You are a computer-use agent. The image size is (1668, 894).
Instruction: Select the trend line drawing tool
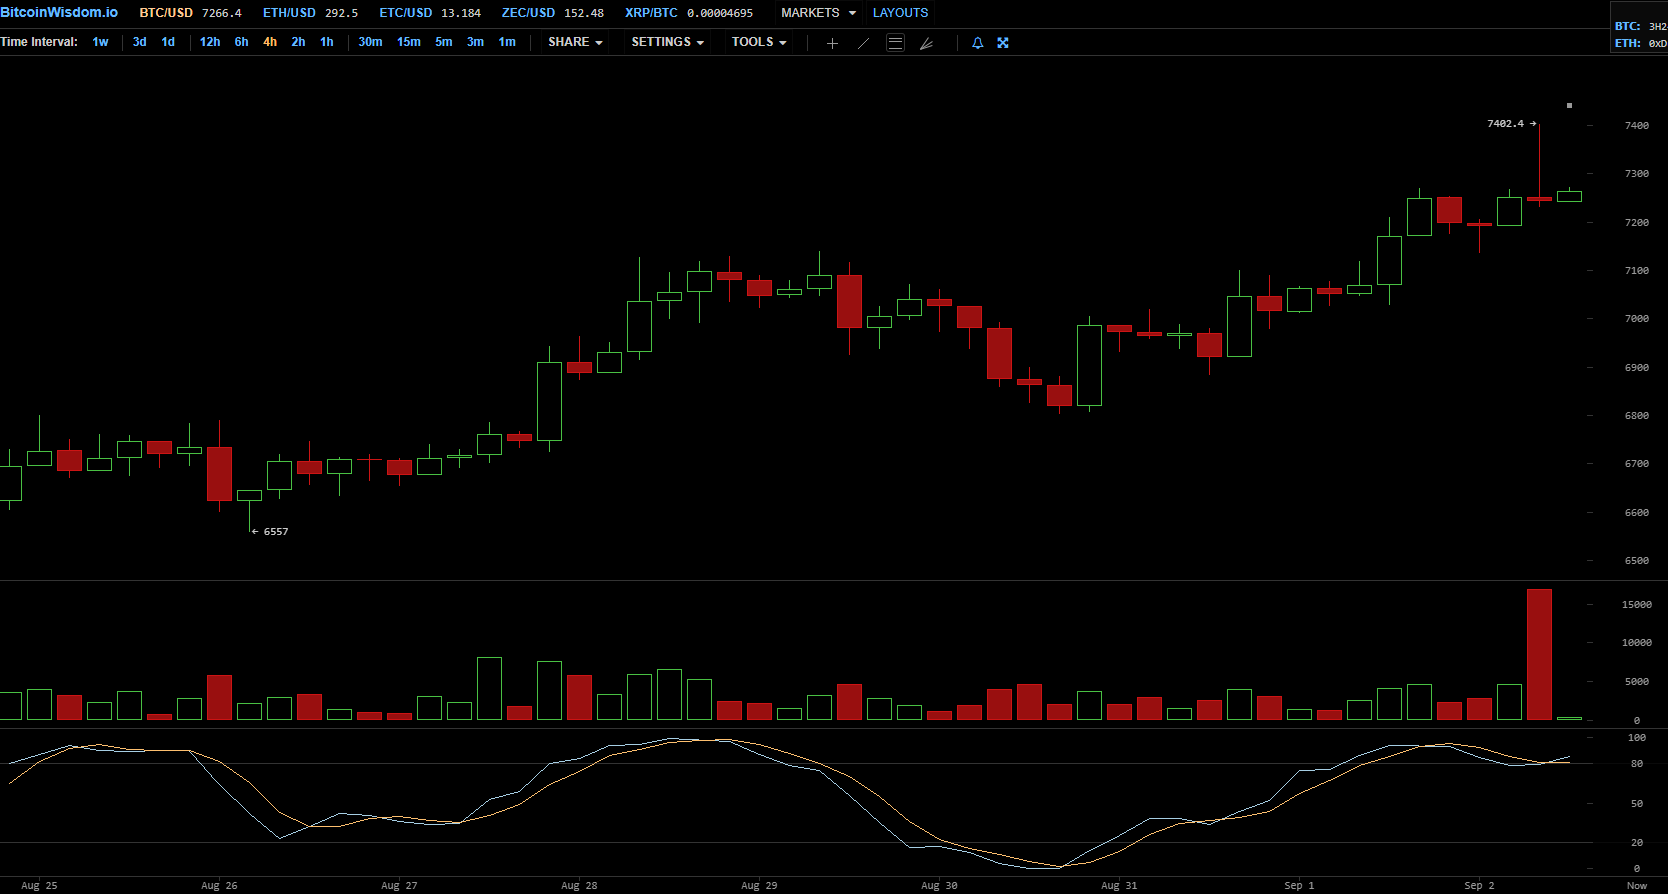pos(864,43)
